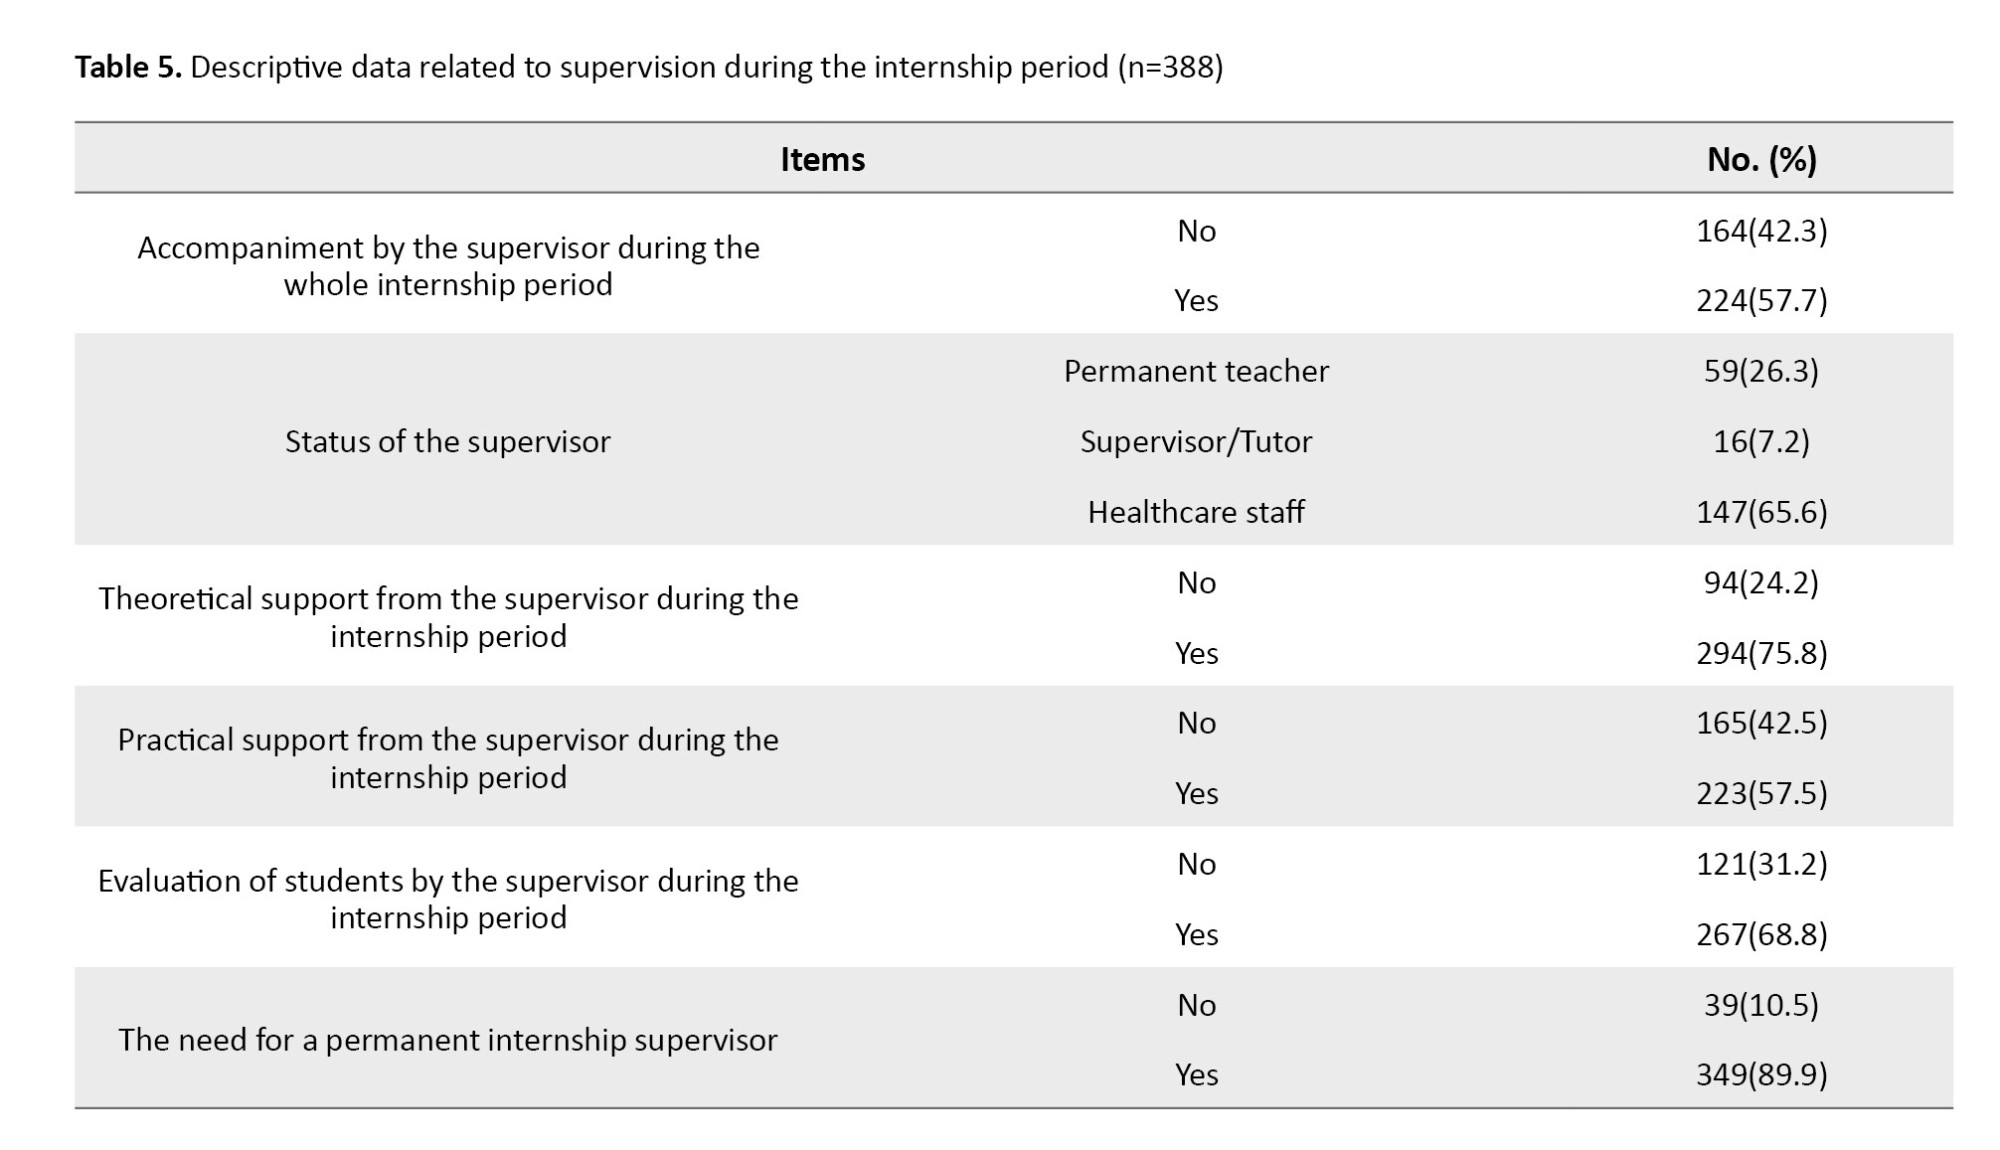Click the Theoretical support item label
The height and width of the screenshot is (1150, 2000).
point(447,617)
